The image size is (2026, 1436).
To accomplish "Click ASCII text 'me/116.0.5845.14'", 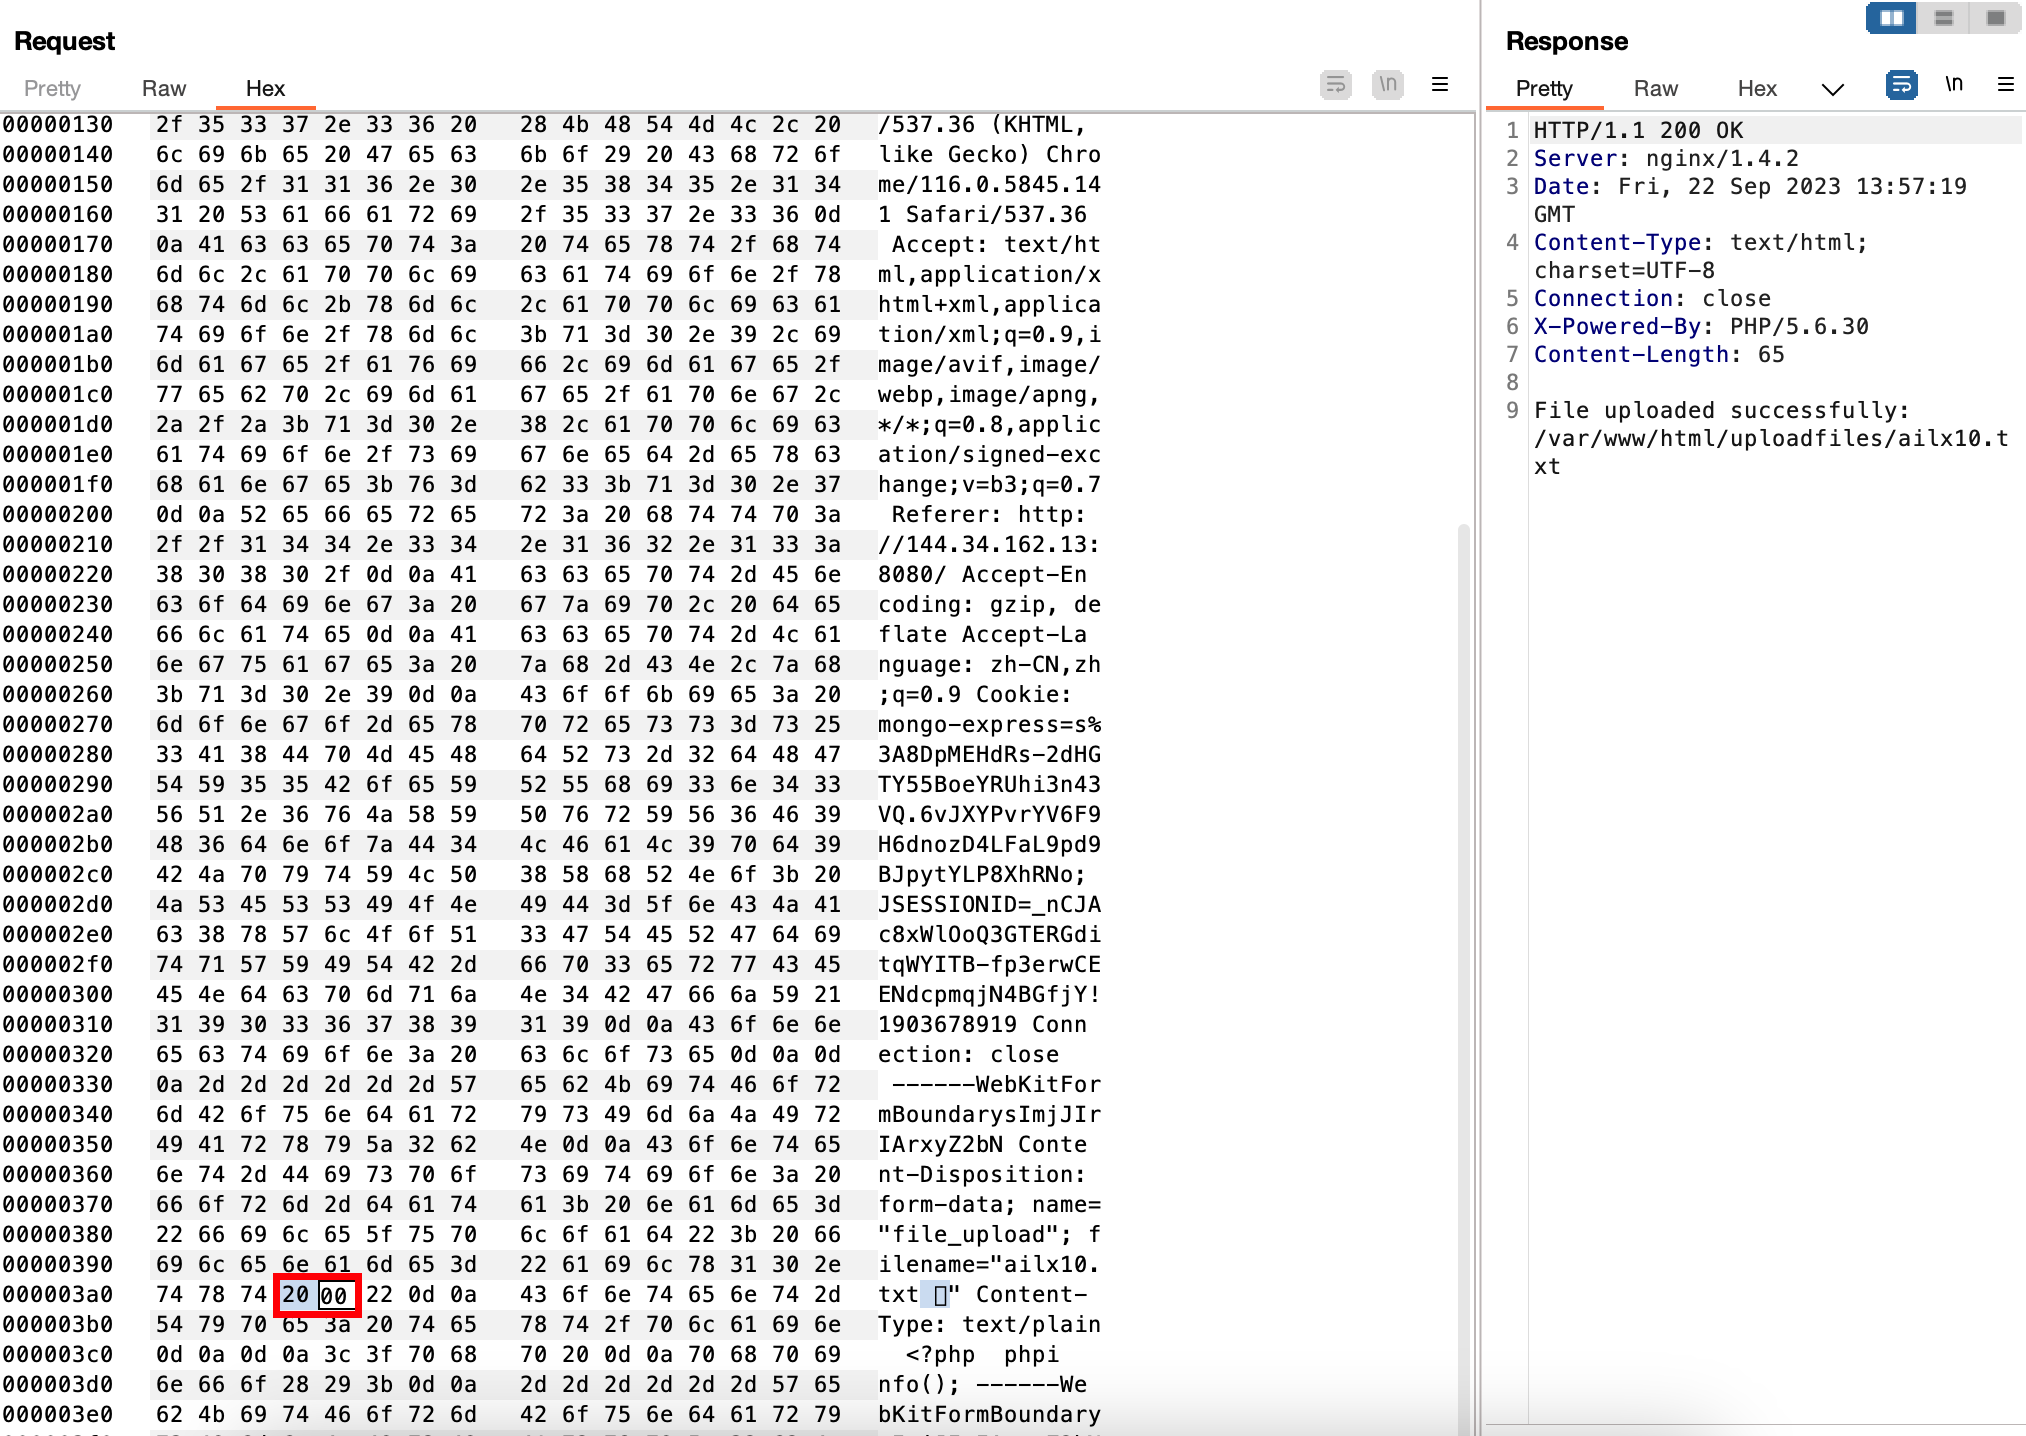I will 989,185.
